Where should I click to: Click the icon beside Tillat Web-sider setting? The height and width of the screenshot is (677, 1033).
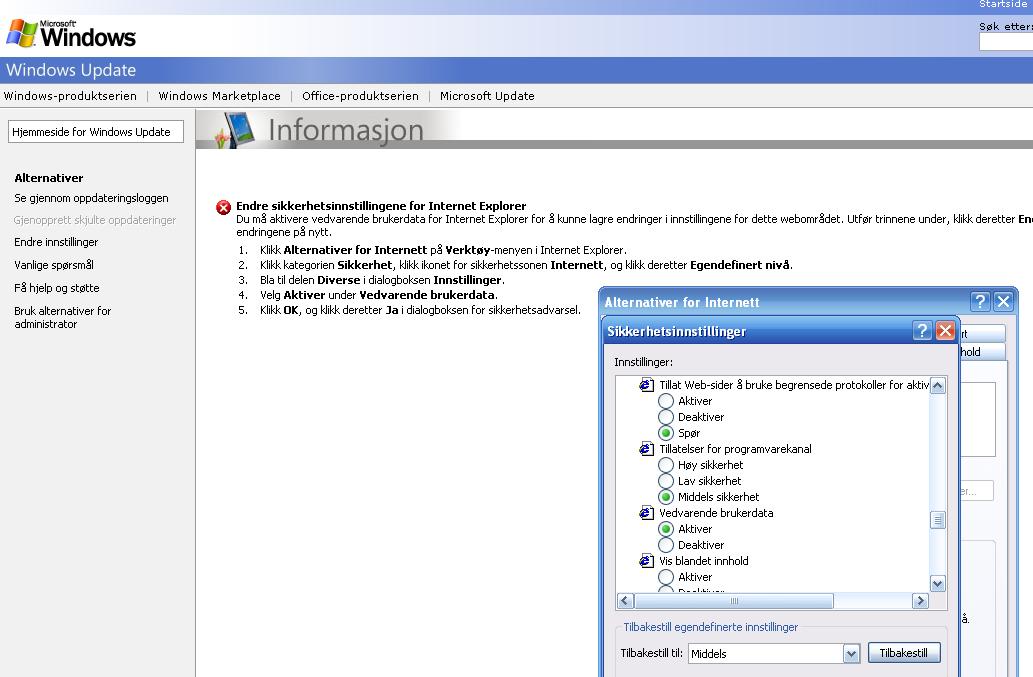coord(646,385)
